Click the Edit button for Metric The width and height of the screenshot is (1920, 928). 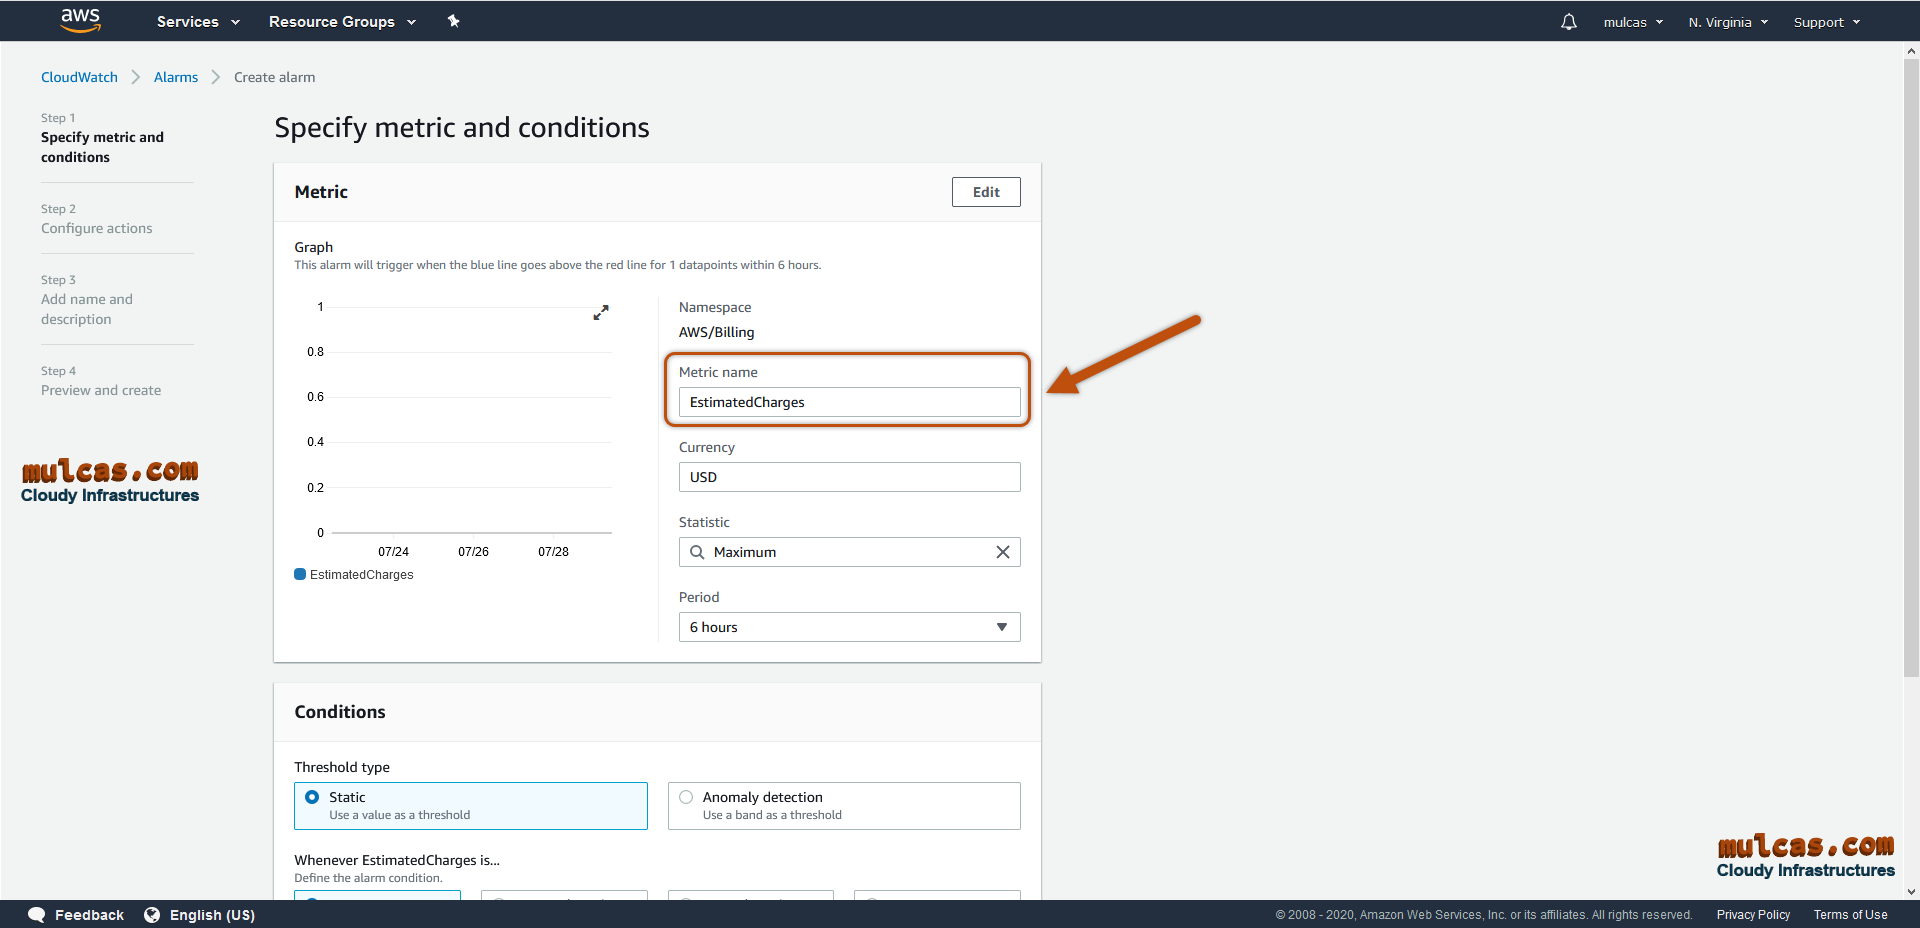[985, 192]
